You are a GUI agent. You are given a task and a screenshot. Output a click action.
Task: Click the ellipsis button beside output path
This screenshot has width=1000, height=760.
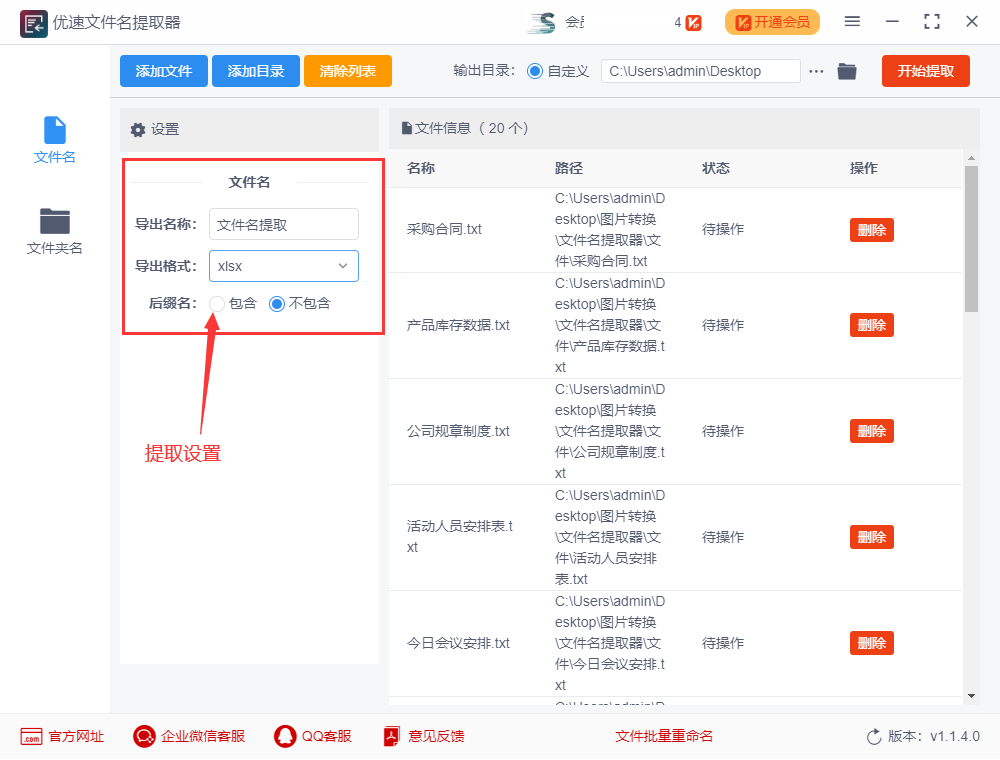[816, 71]
